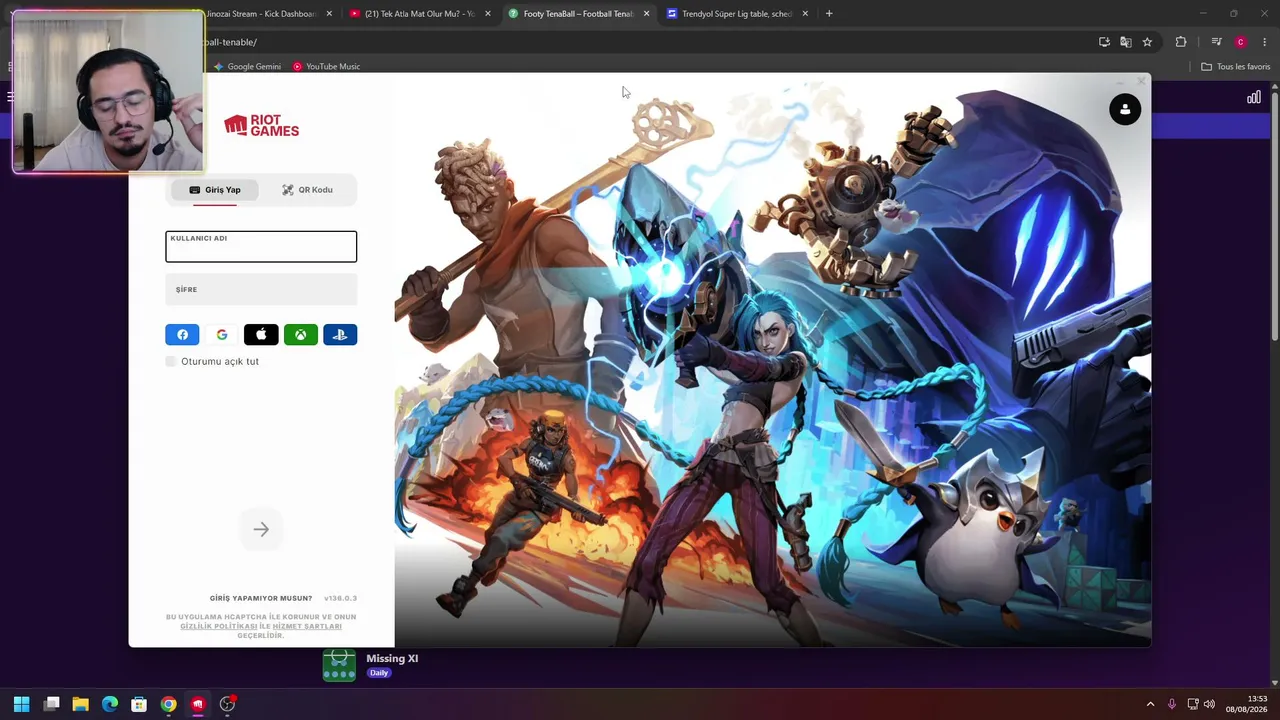Click the webcam overlay thumbnail
1280x720 pixels.
point(108,92)
